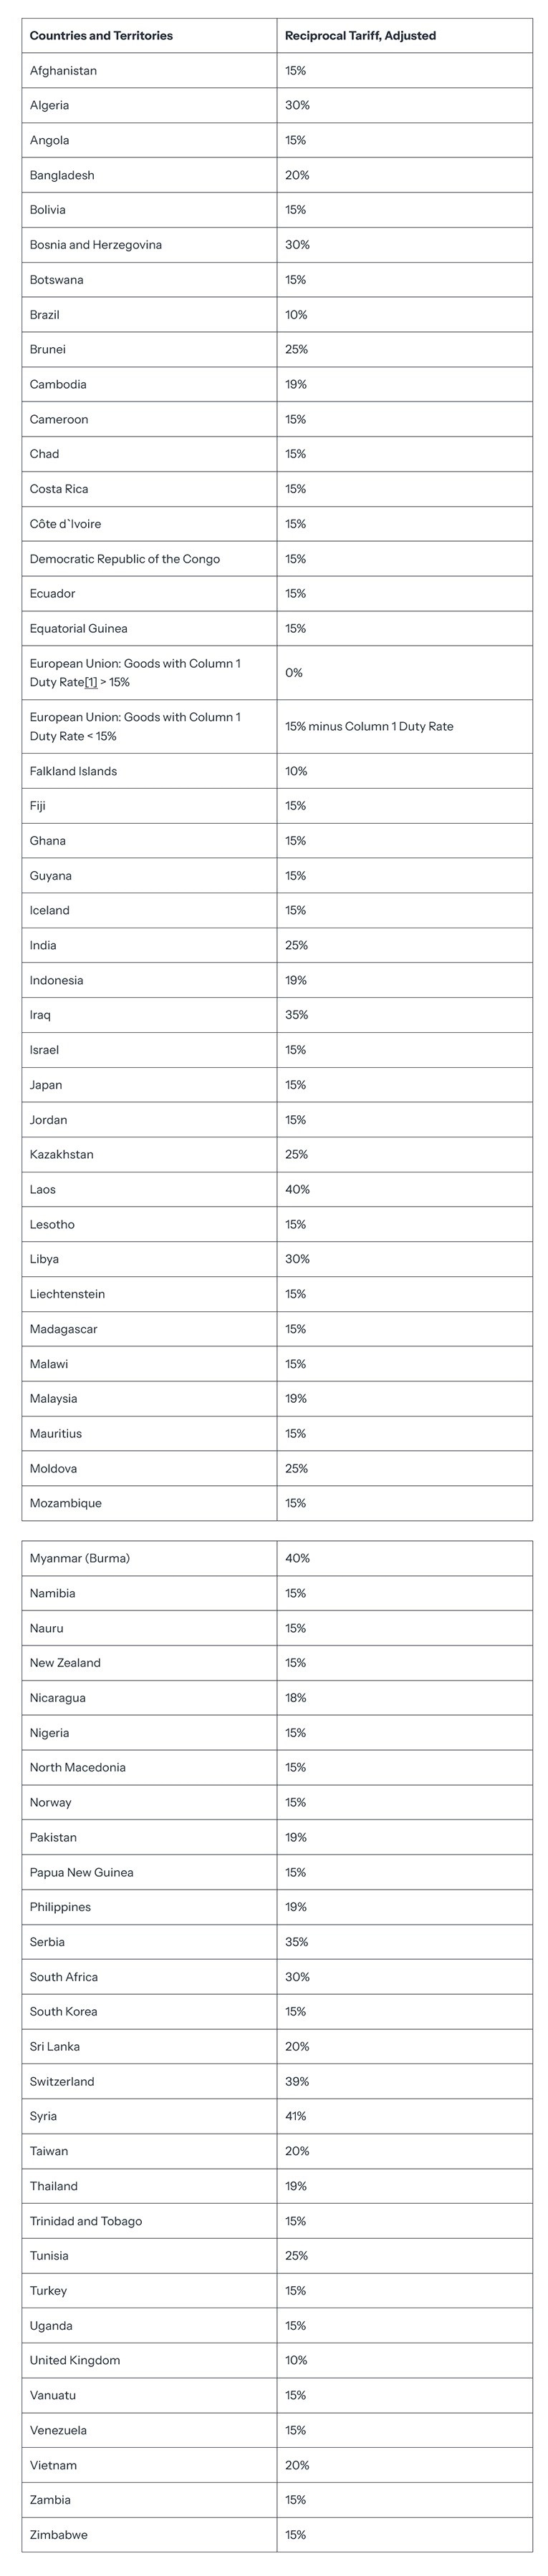The width and height of the screenshot is (548, 2576).
Task: Select the Afghanistan country cell
Action: coord(63,71)
